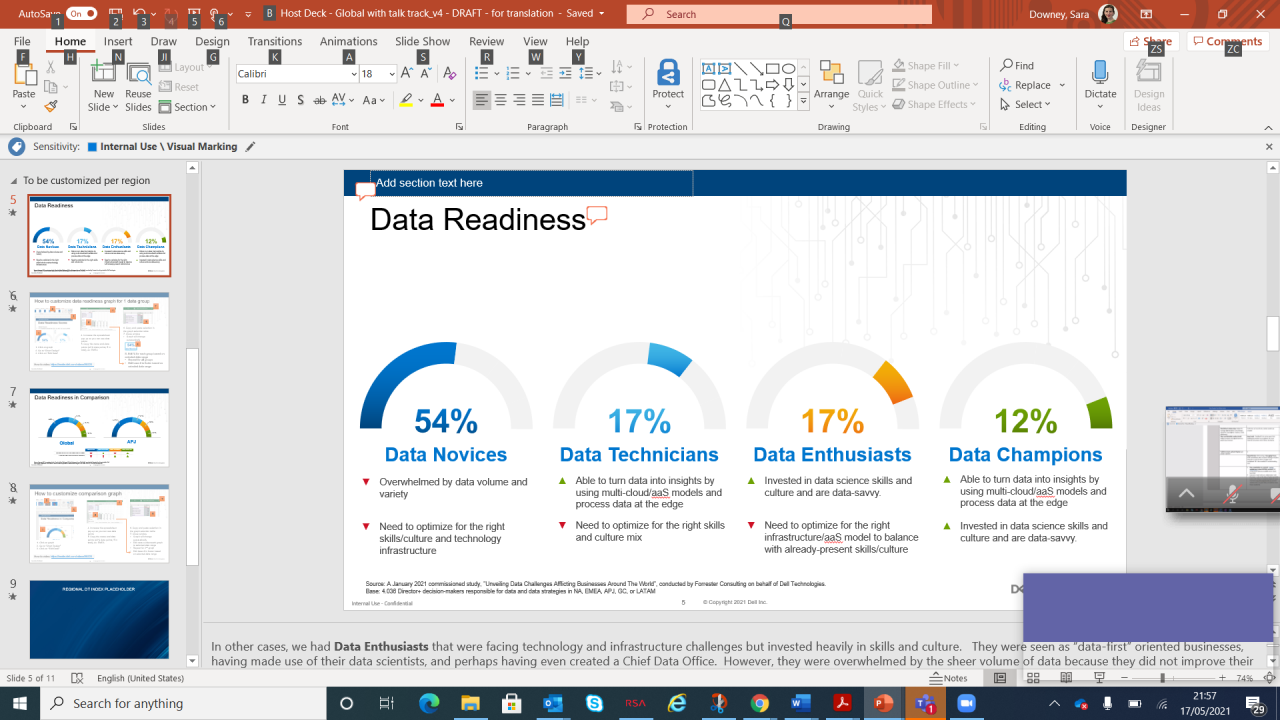Turn off the AutoSave toggle

click(82, 14)
